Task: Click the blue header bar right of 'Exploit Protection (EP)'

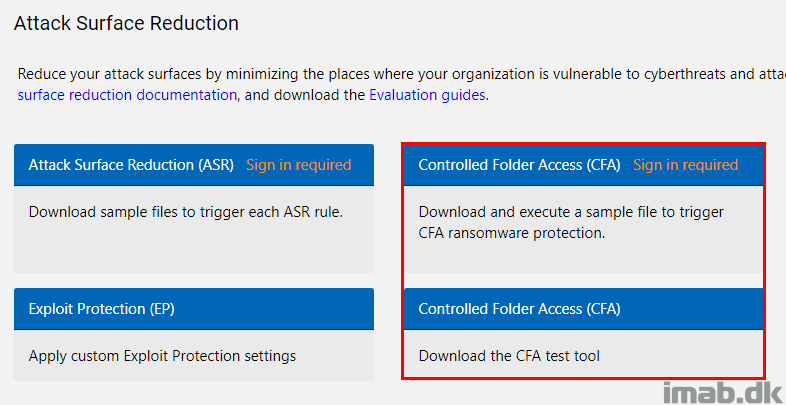Action: point(280,309)
